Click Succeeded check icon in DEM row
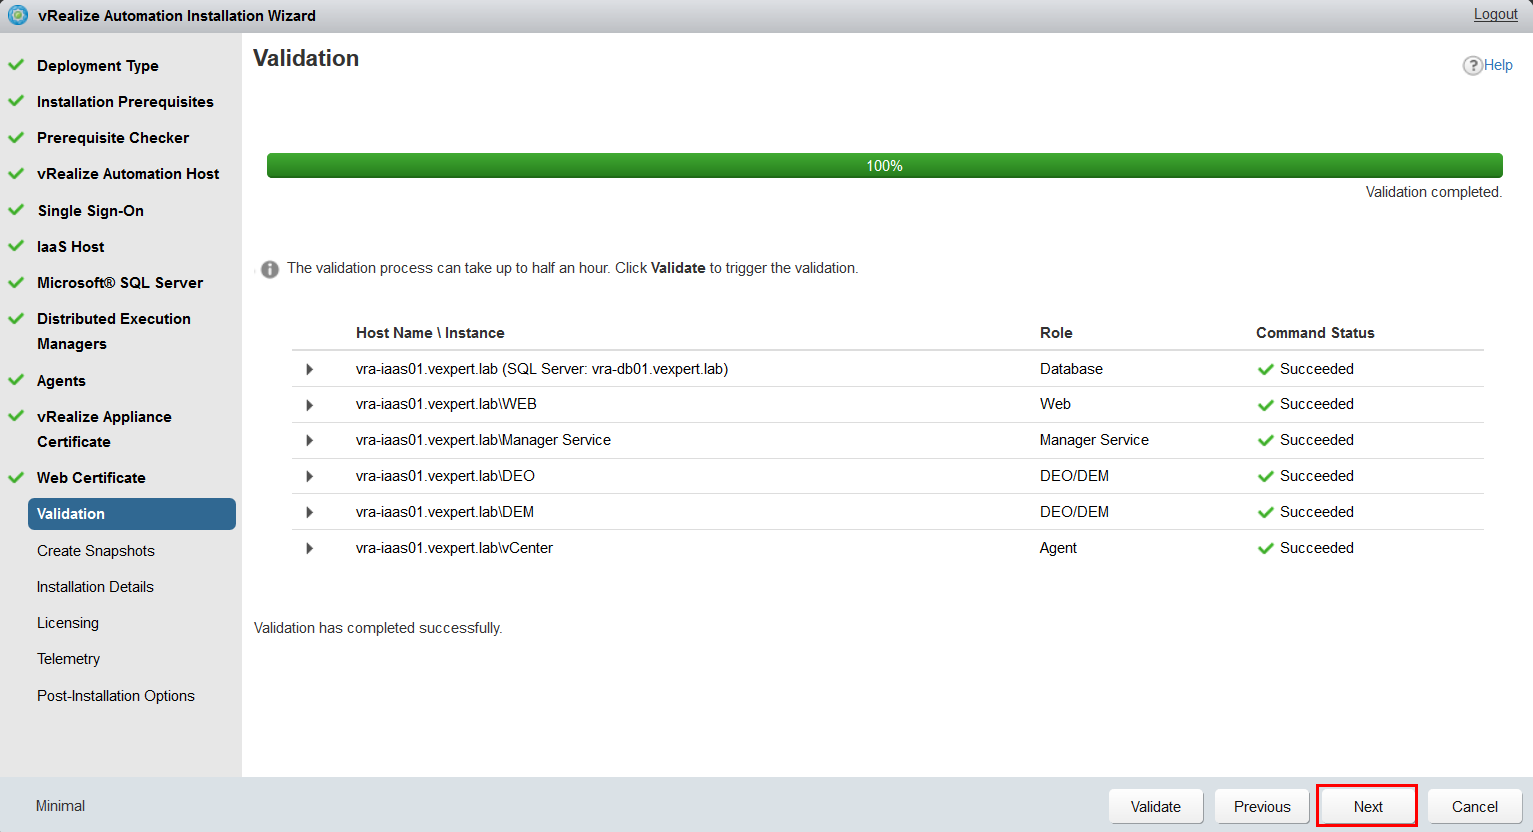The height and width of the screenshot is (832, 1533). coord(1265,513)
